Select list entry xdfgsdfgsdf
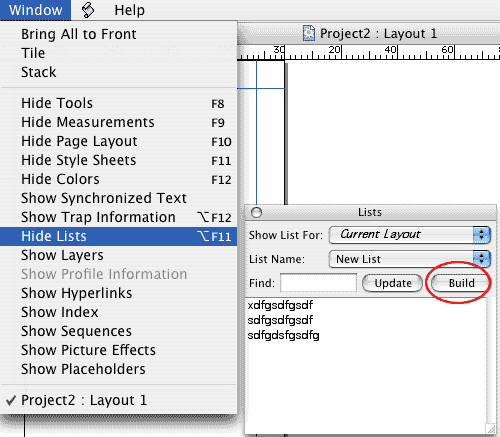 coord(280,305)
